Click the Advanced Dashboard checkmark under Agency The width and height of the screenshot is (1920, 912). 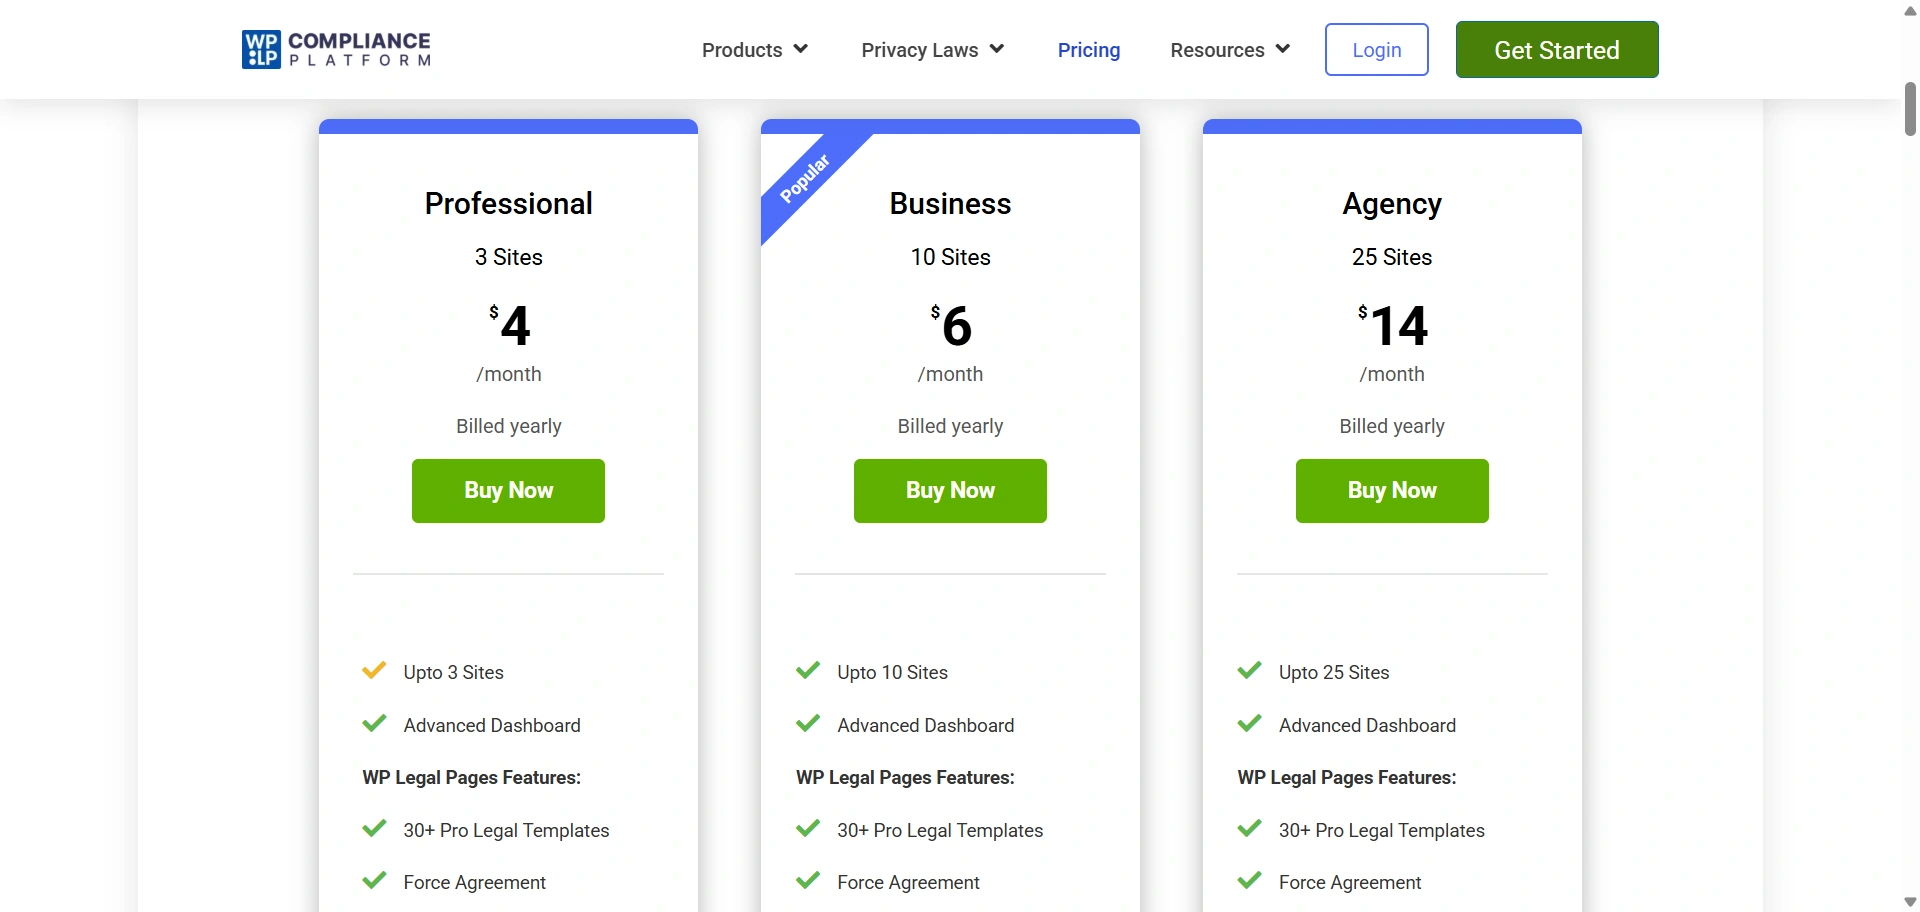click(1250, 724)
